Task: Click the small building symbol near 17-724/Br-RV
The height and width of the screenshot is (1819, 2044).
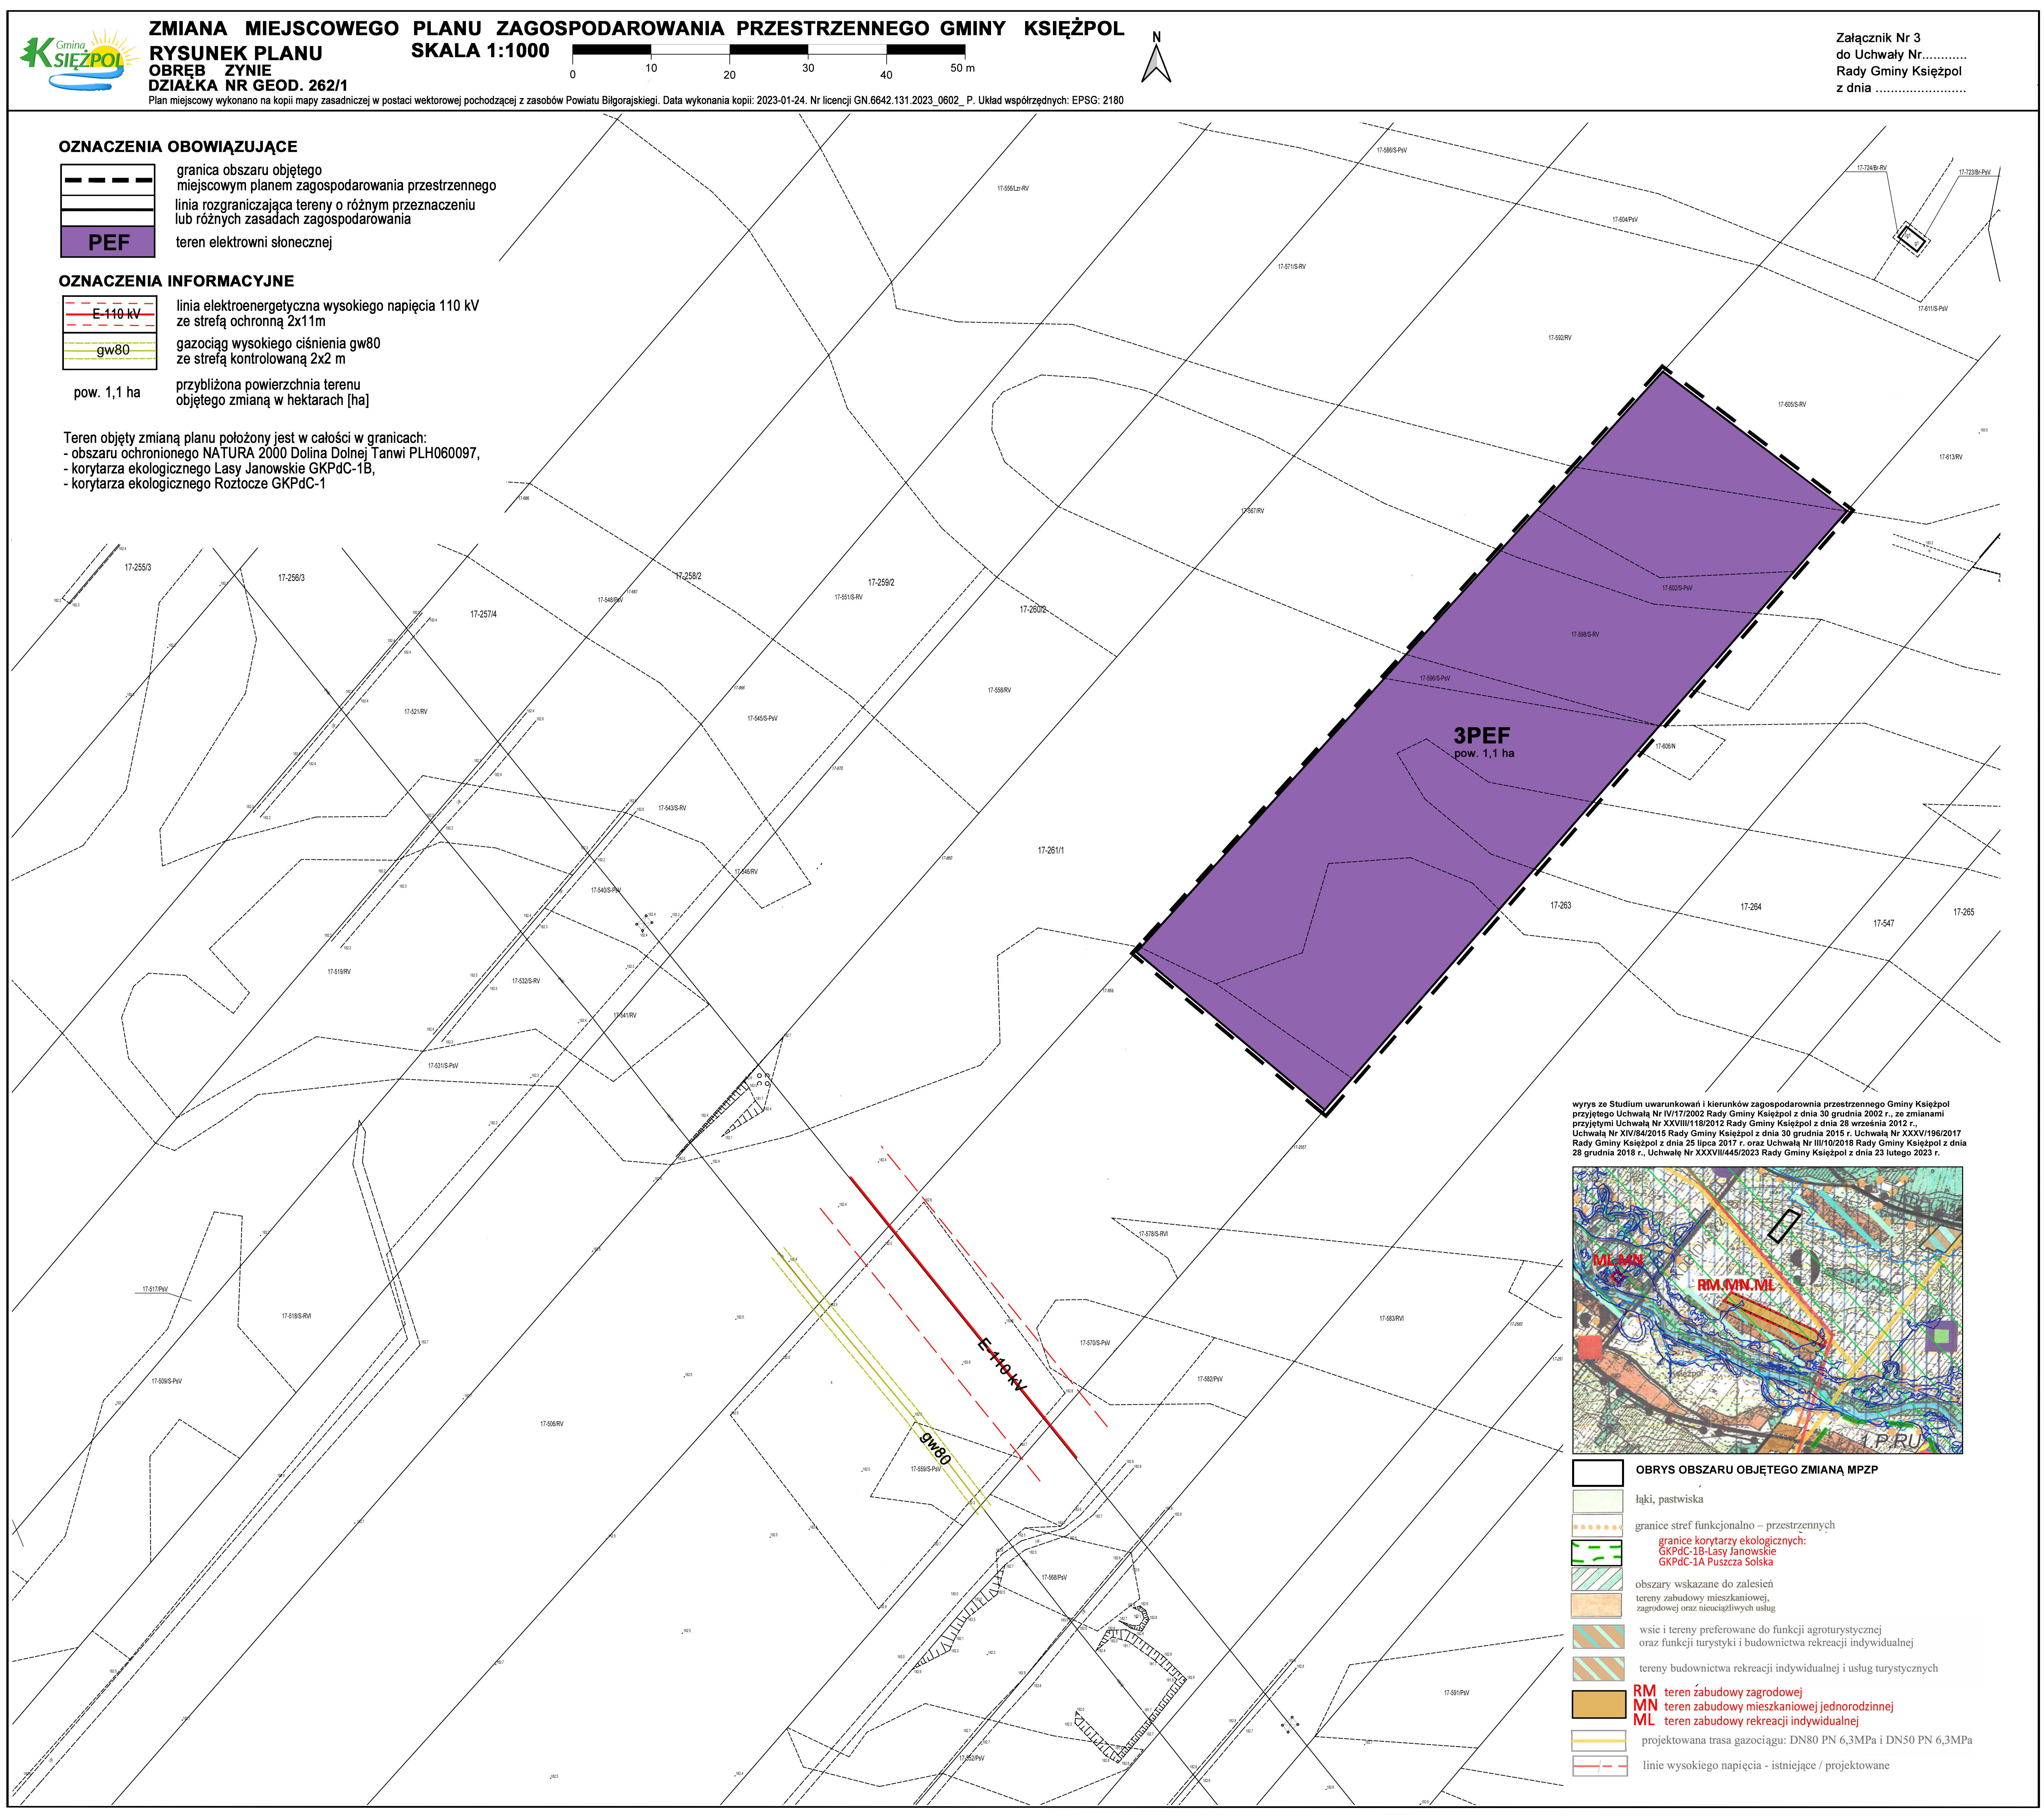Action: [x=1912, y=239]
